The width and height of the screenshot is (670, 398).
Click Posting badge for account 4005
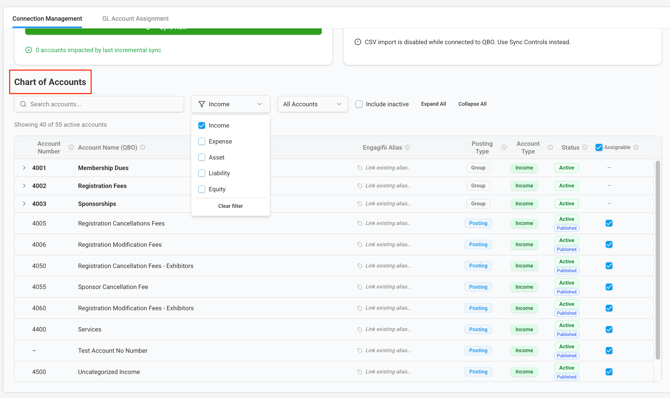[478, 223]
